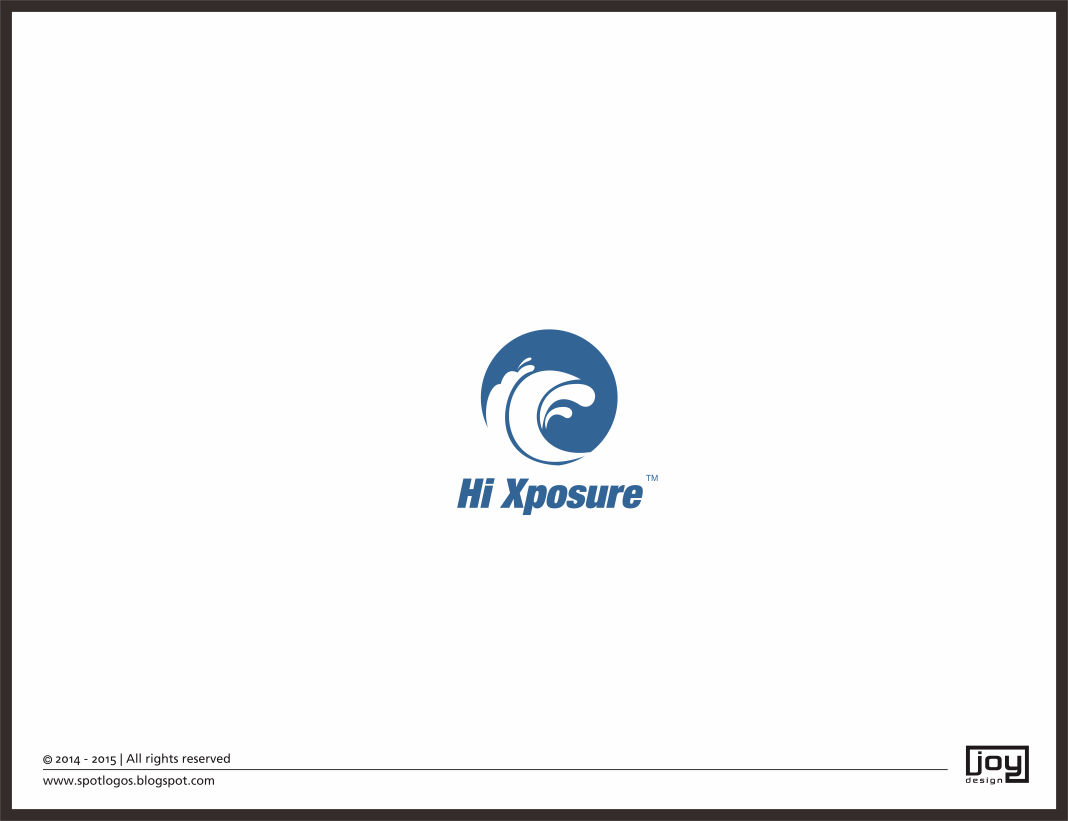Viewport: 1068px width, 821px height.
Task: Select the Hi Xposure wordmark
Action: [x=551, y=493]
